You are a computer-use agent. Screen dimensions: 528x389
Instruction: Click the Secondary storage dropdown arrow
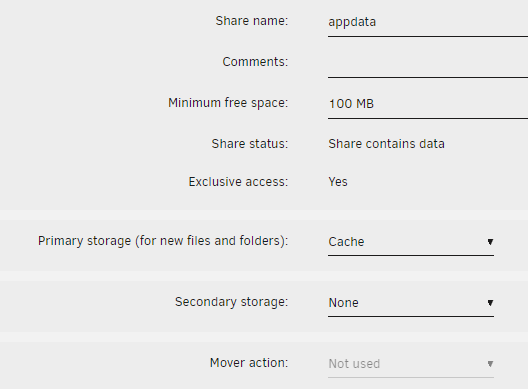(490, 303)
